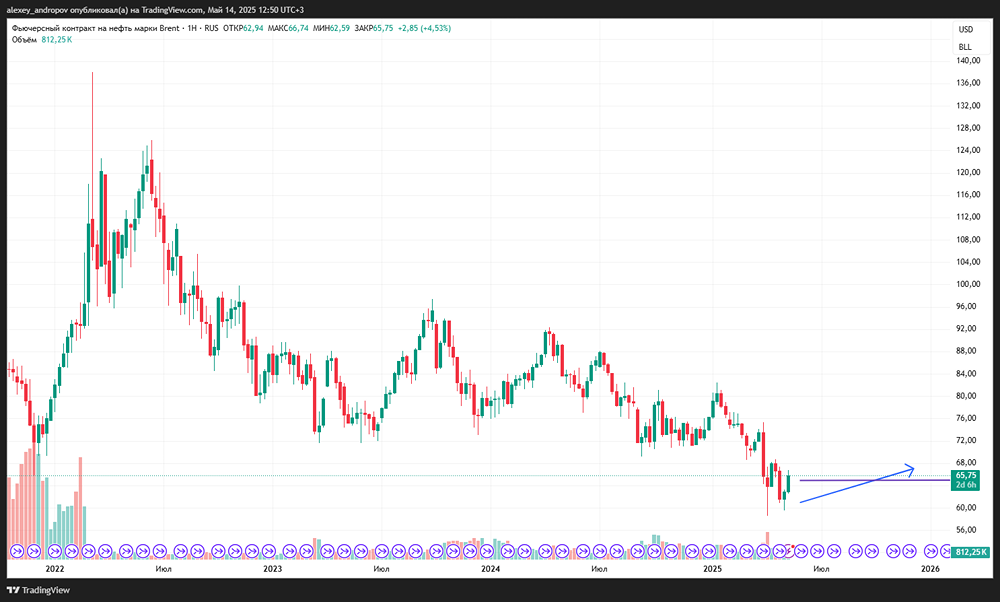Click the 88,00 price axis label
Screen dimensions: 1000x602
tap(966, 351)
